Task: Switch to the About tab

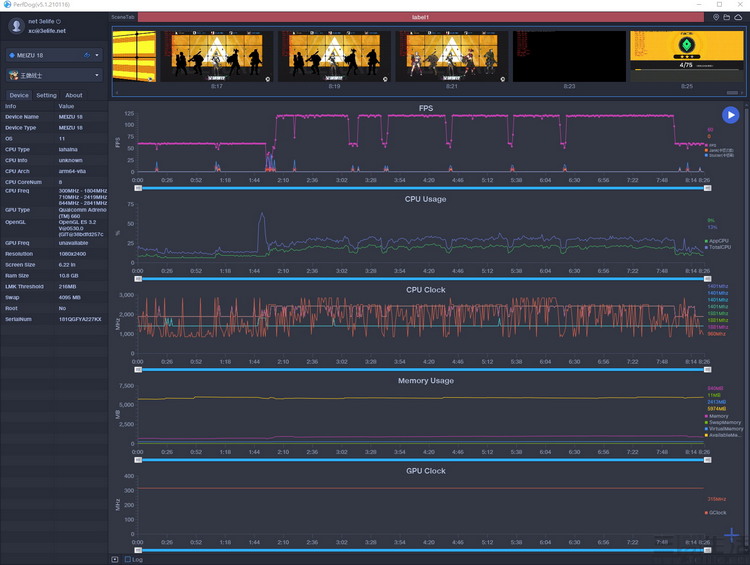Action: [x=74, y=95]
